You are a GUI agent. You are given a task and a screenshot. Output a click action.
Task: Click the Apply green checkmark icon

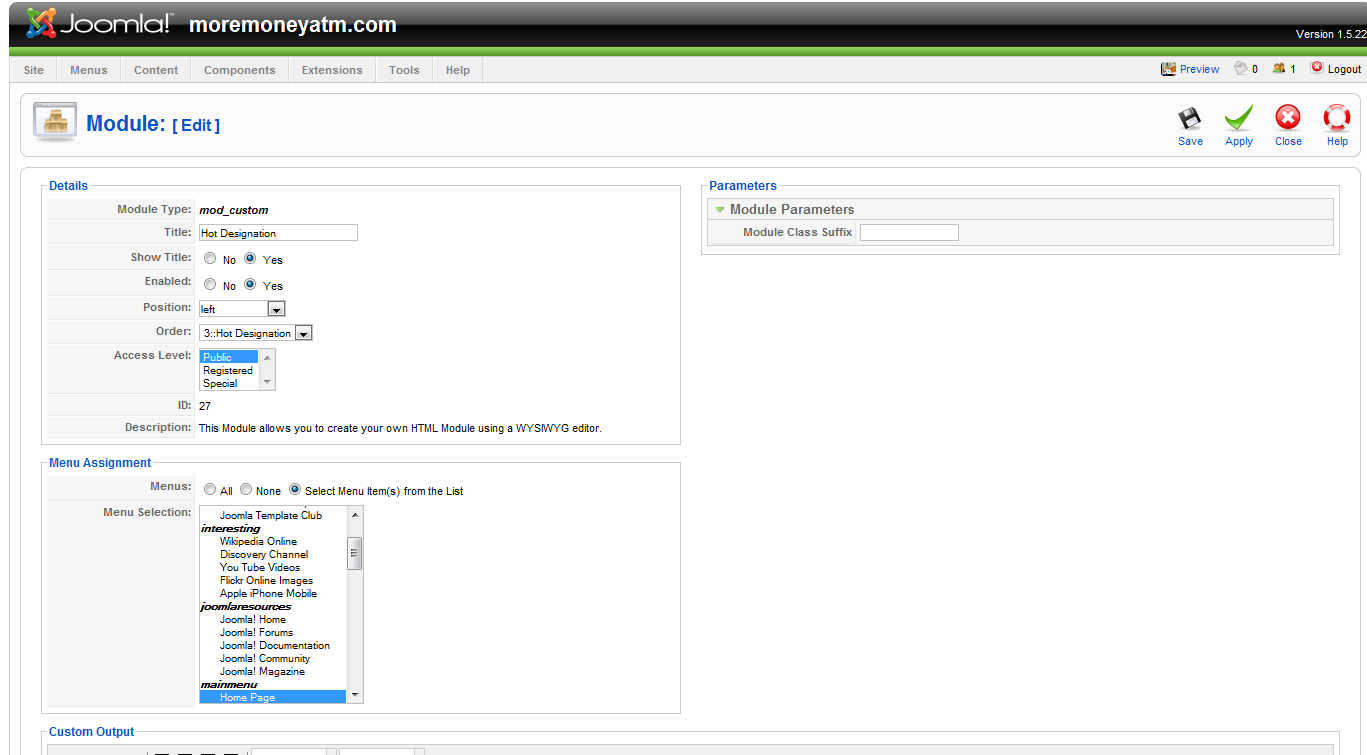(1239, 119)
